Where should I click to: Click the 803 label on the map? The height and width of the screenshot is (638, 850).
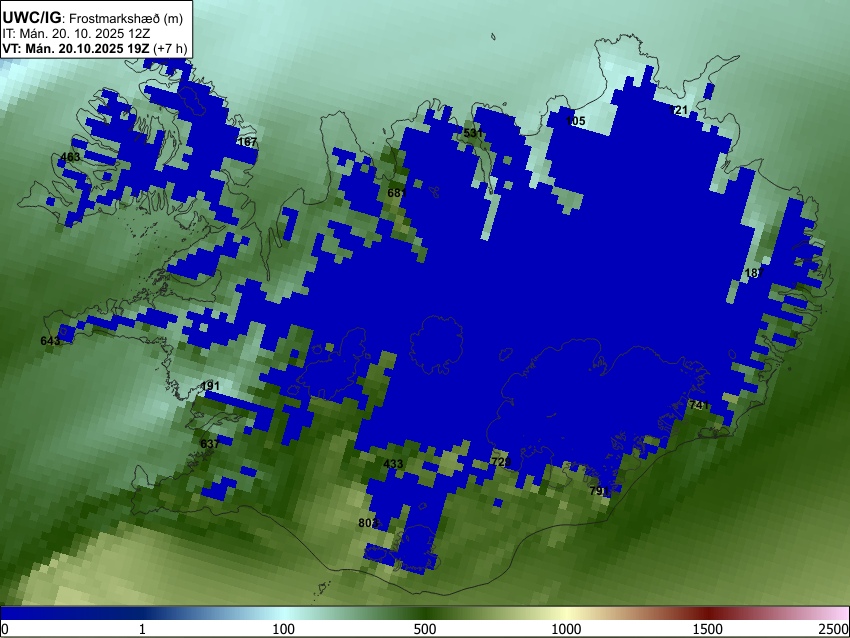(x=368, y=523)
